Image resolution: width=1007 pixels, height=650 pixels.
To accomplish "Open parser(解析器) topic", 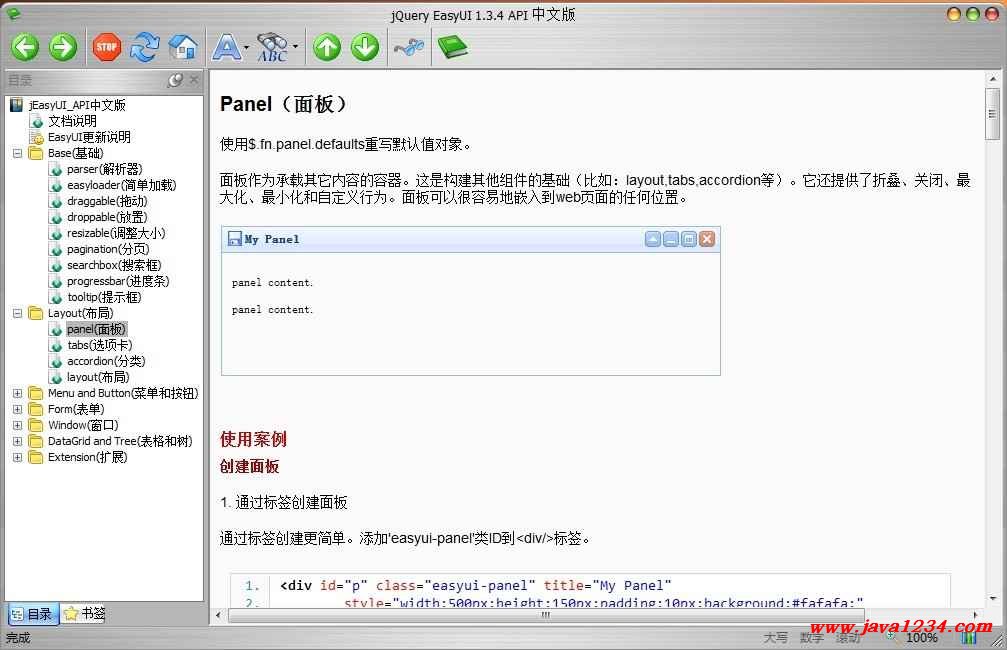I will click(x=105, y=169).
